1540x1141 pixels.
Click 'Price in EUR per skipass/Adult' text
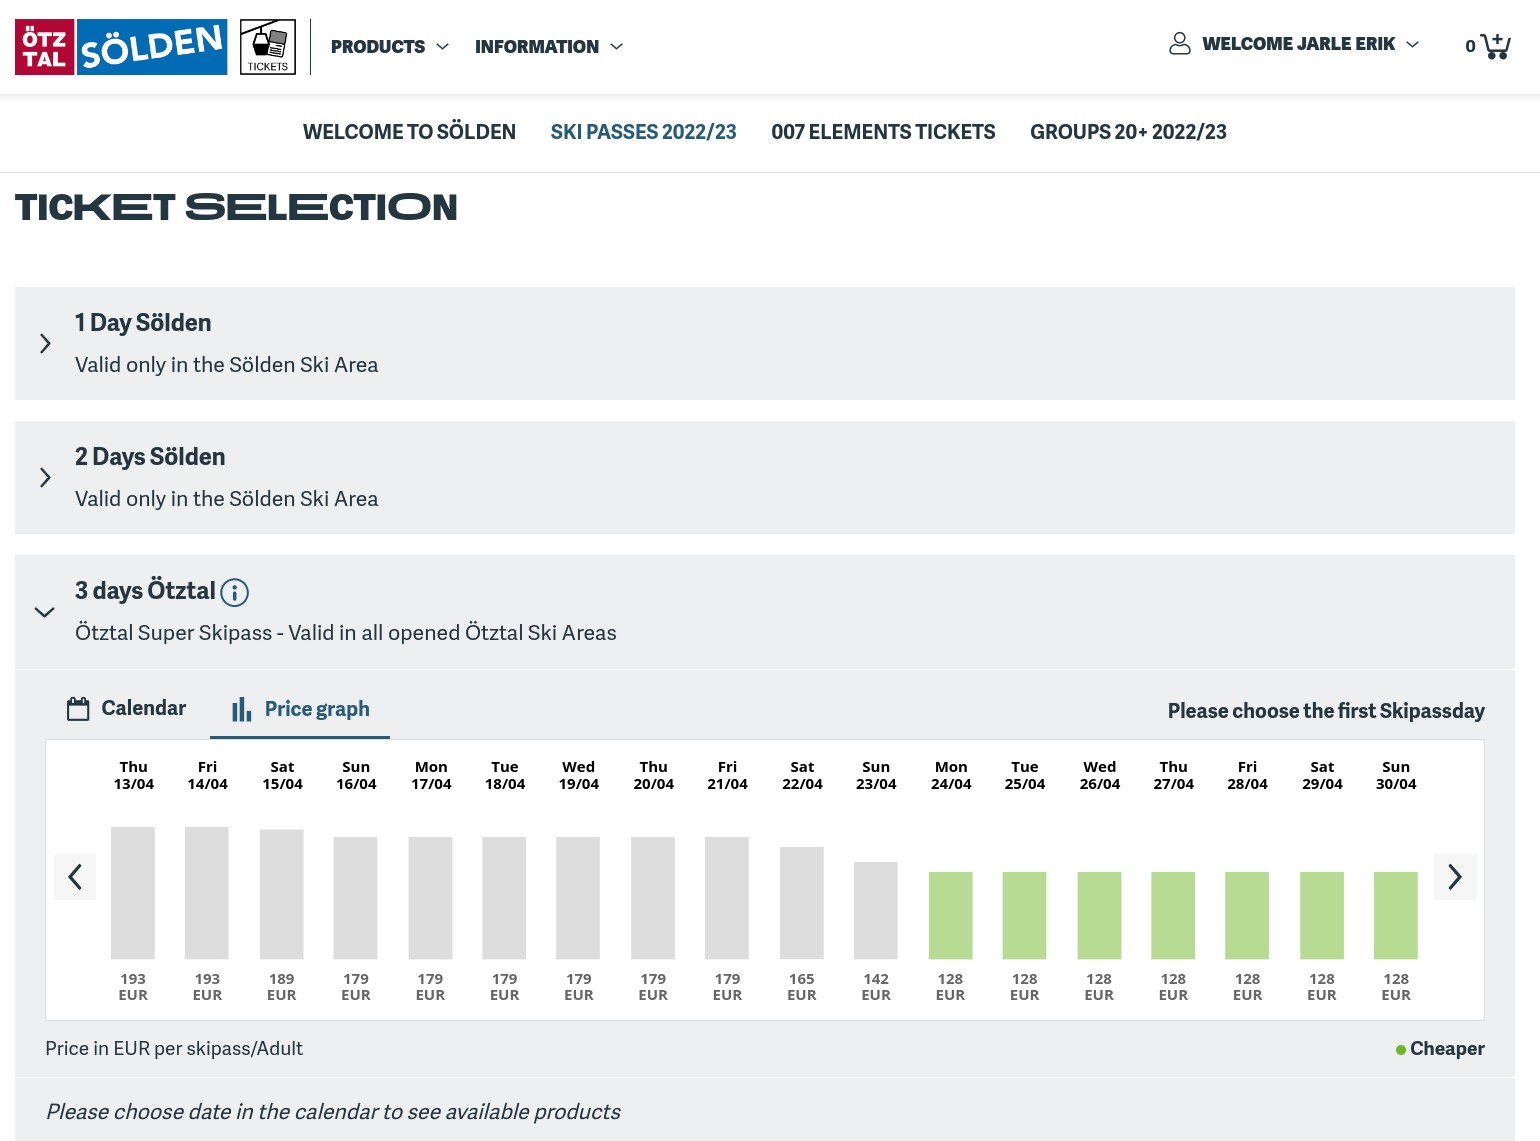coord(174,1049)
